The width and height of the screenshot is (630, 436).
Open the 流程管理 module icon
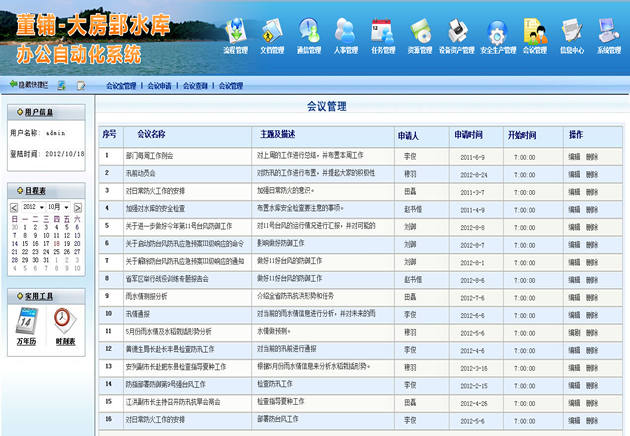pyautogui.click(x=235, y=30)
